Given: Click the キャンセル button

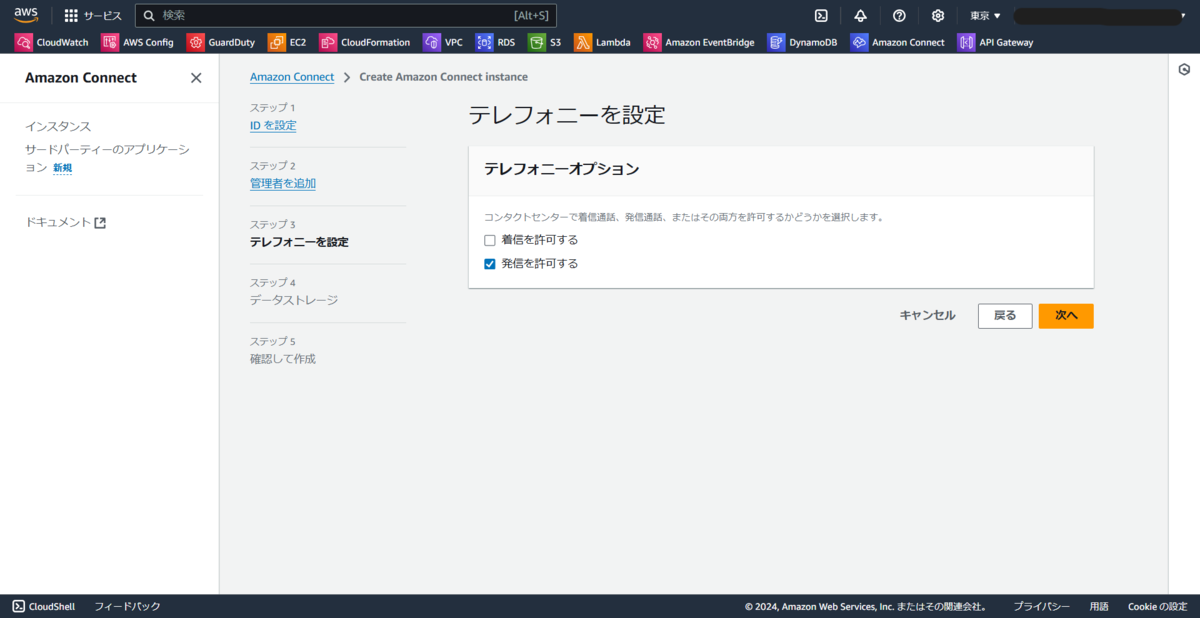Looking at the screenshot, I should [927, 315].
